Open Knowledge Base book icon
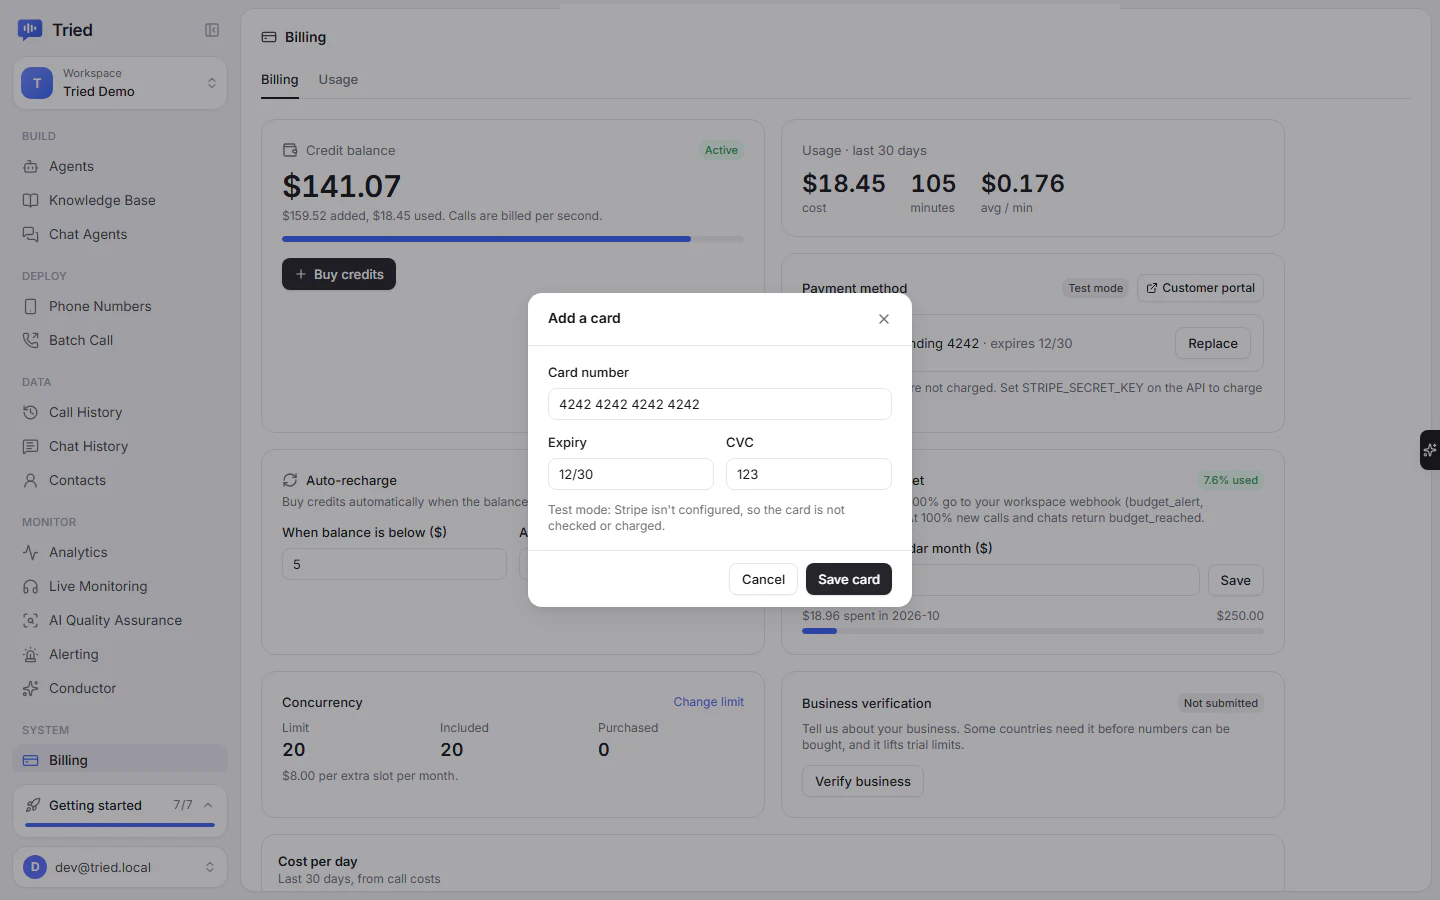 [31, 201]
